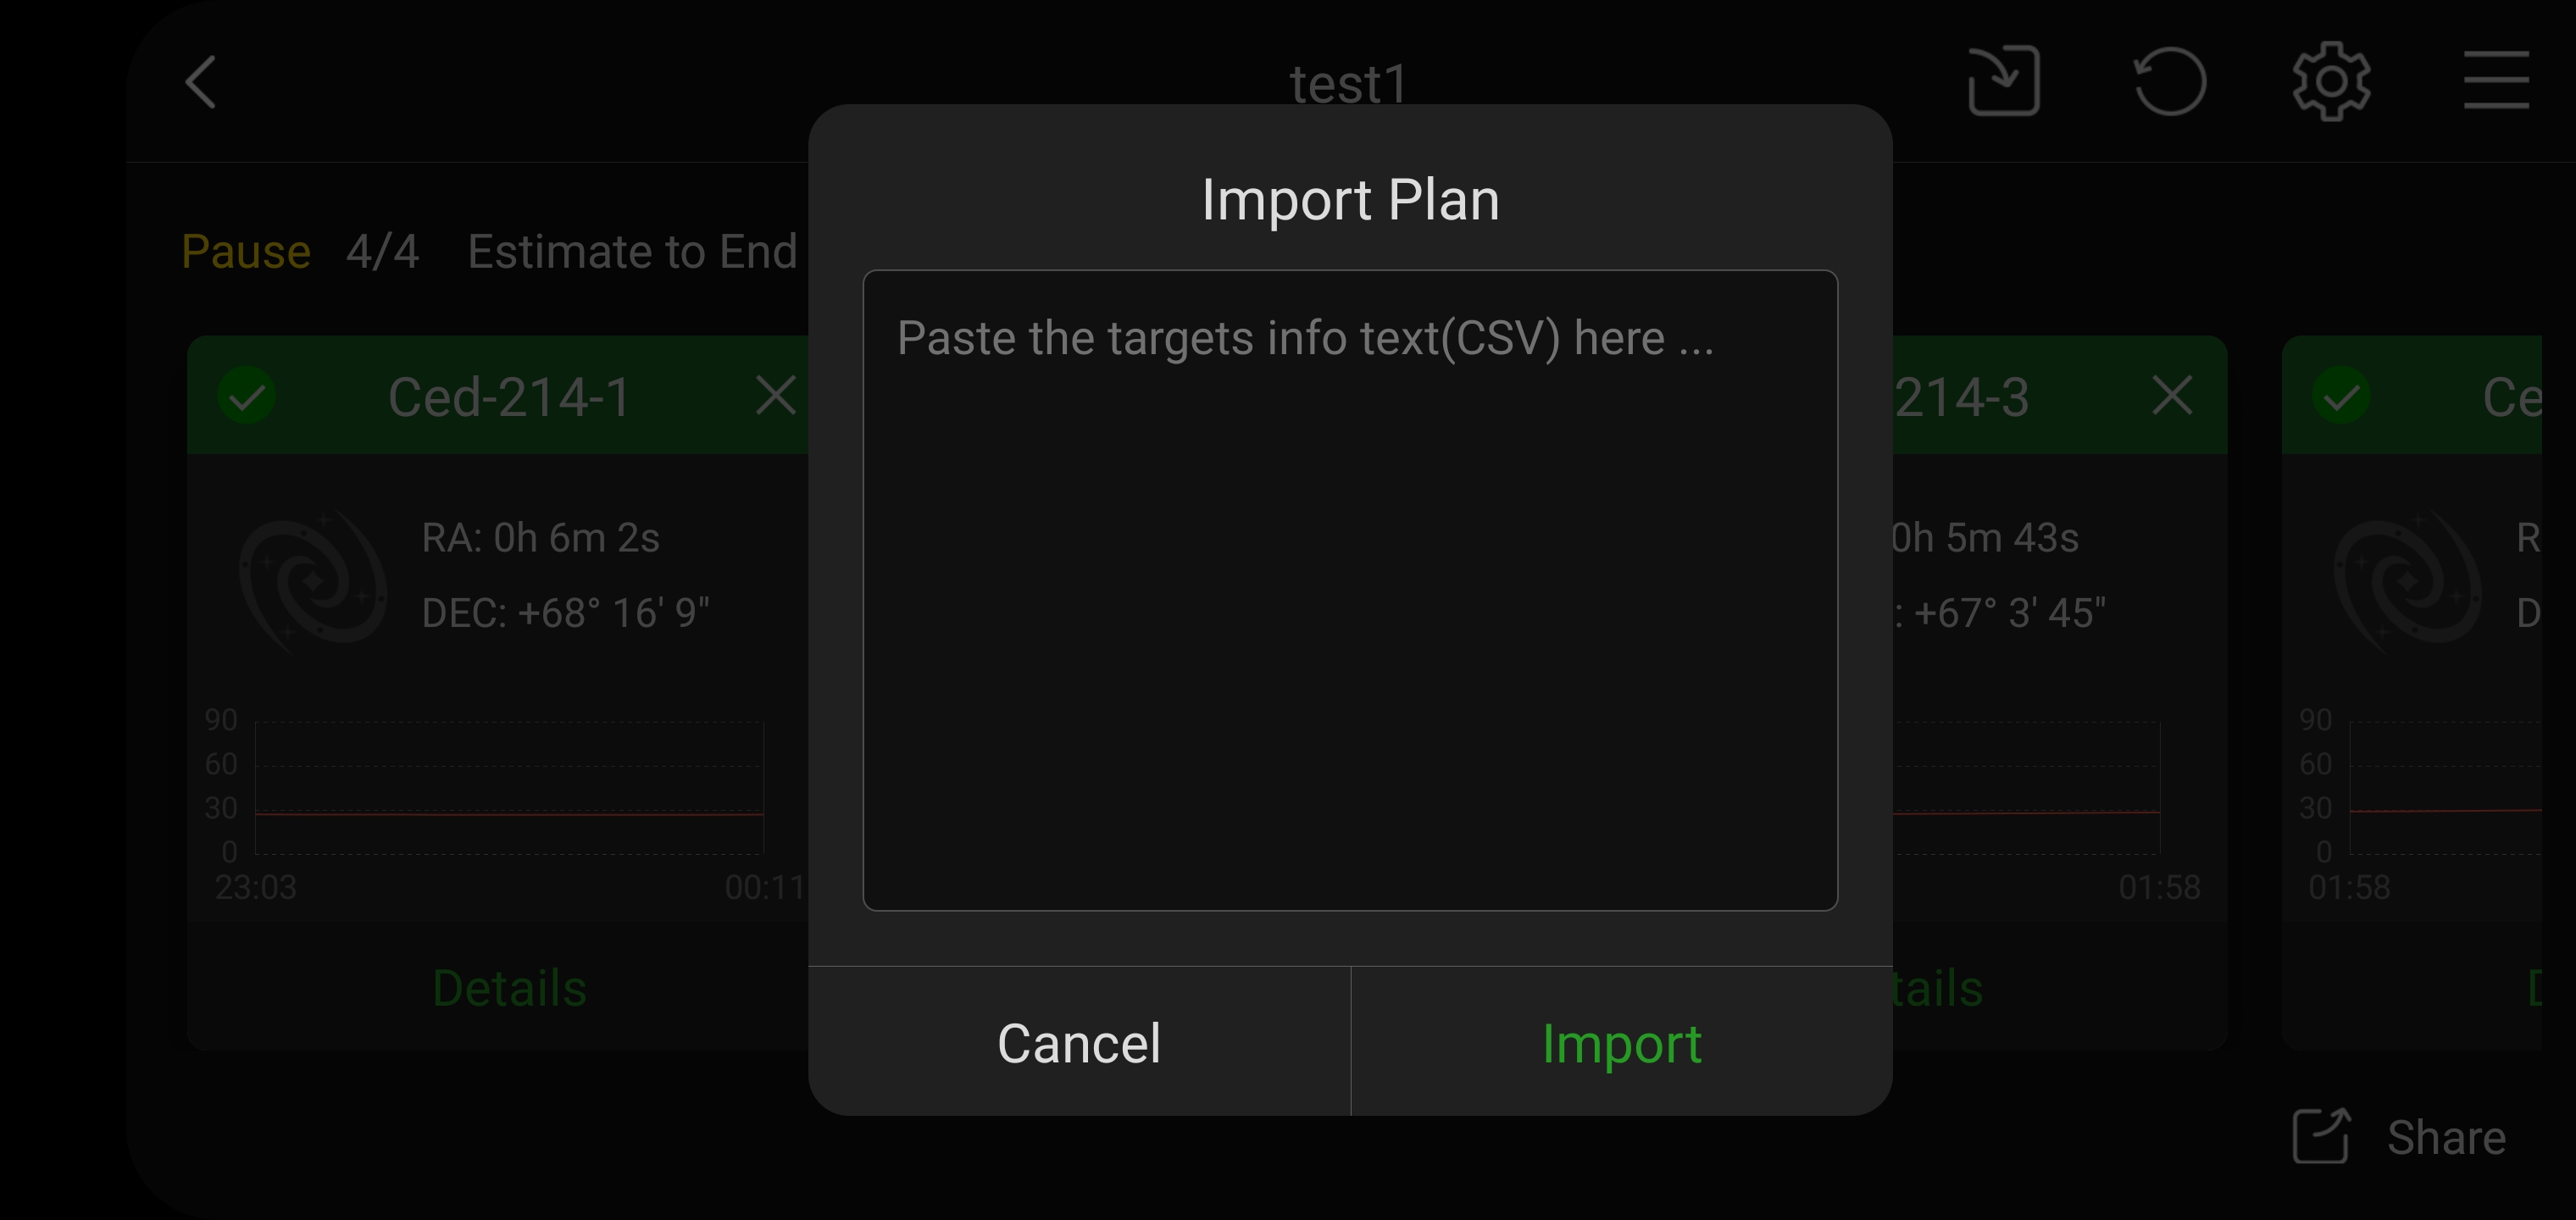Open the hamburger menu
Image resolution: width=2576 pixels, height=1220 pixels.
coord(2496,80)
